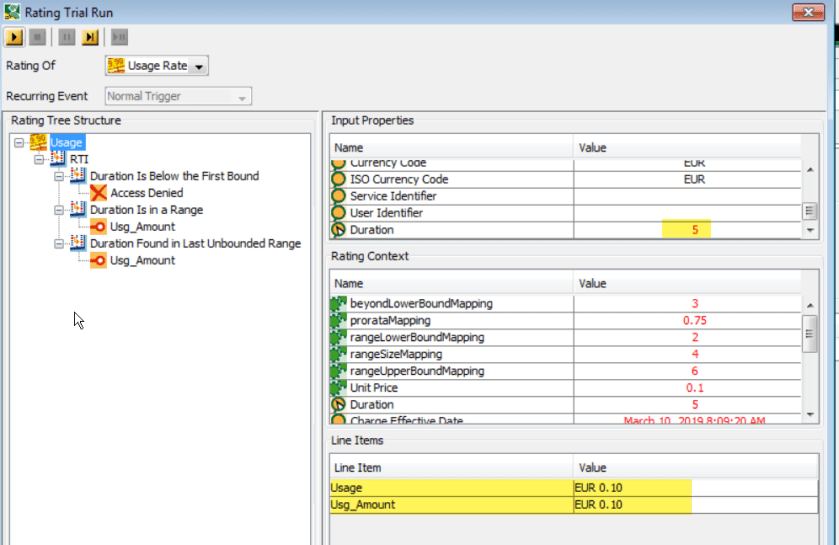The height and width of the screenshot is (545, 839).
Task: Select the Access Denied red X icon
Action: (x=99, y=193)
